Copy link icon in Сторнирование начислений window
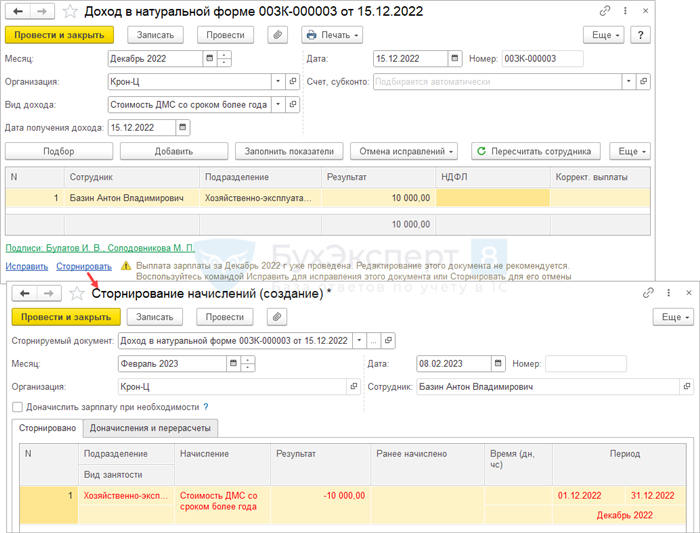 648,293
